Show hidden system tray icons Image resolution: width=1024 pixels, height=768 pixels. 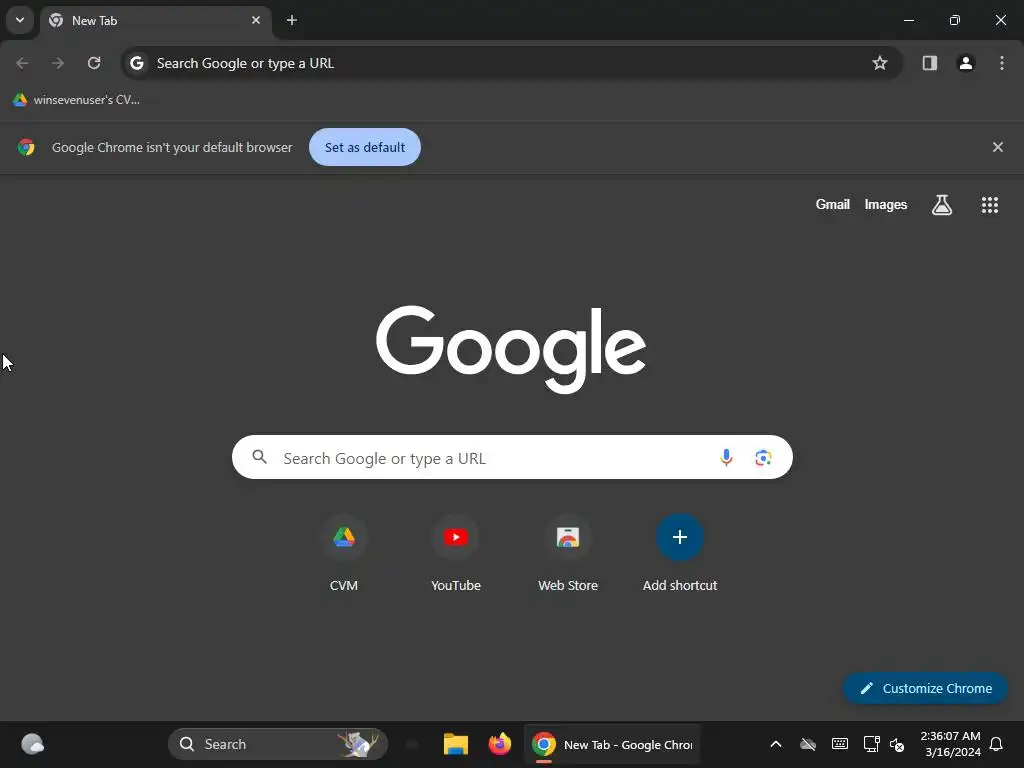tap(776, 744)
